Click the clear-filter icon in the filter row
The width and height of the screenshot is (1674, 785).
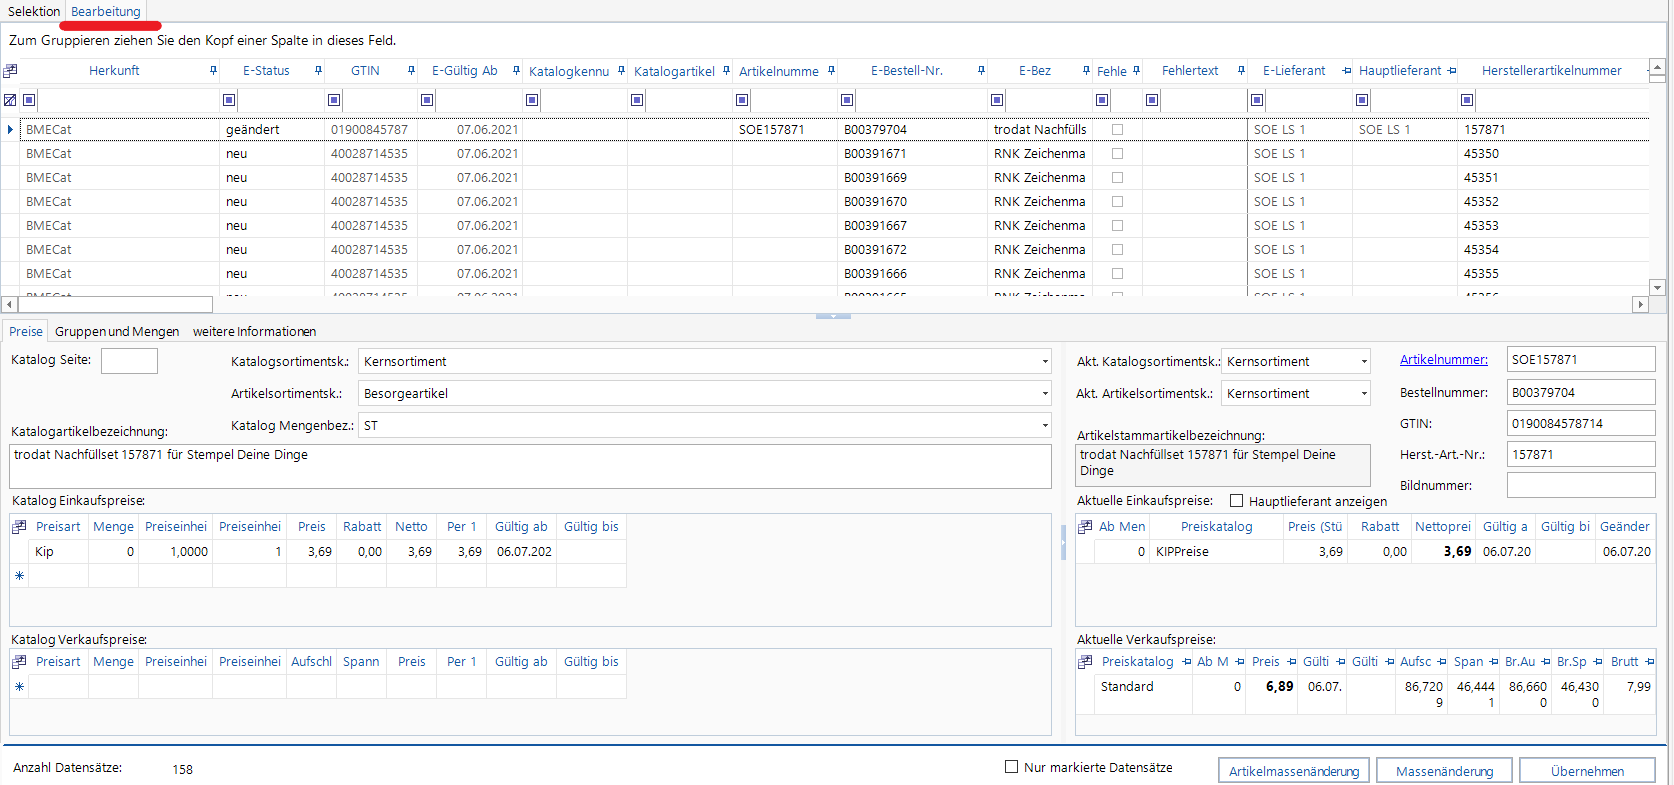pyautogui.click(x=10, y=100)
